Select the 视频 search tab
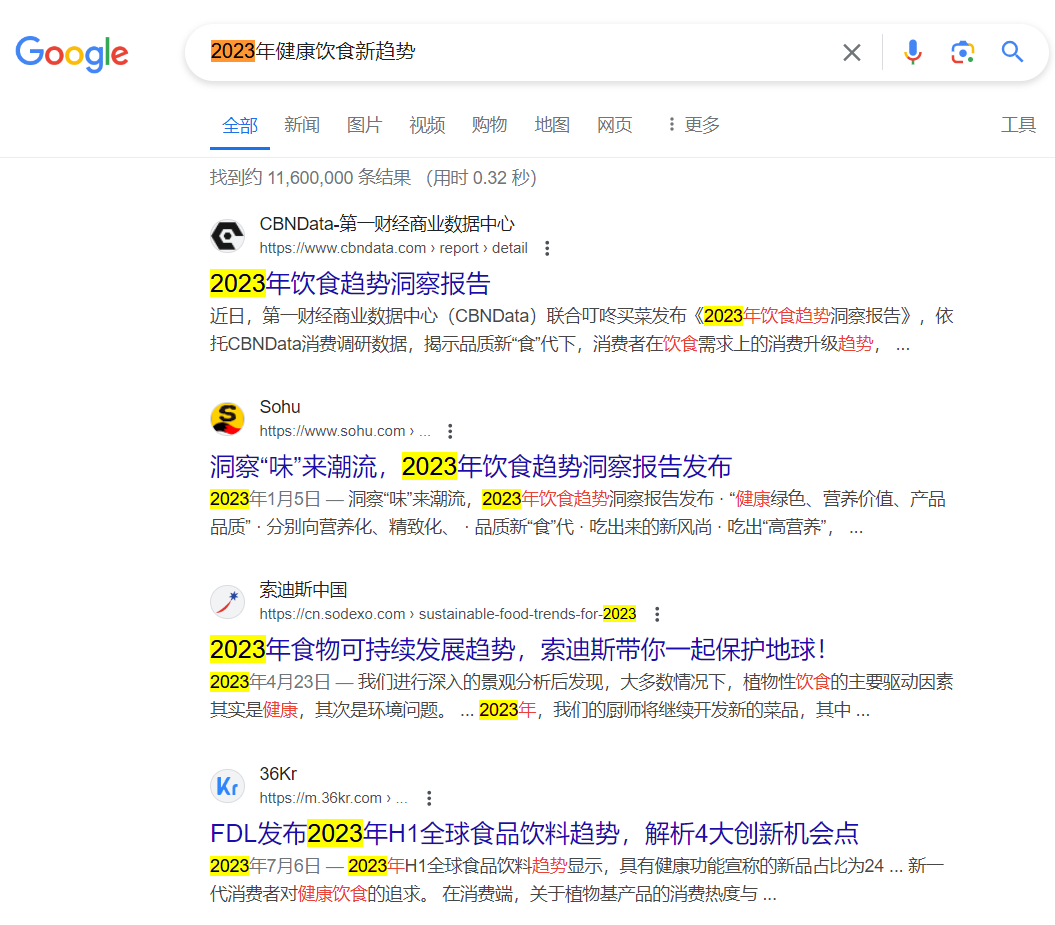 coord(427,125)
